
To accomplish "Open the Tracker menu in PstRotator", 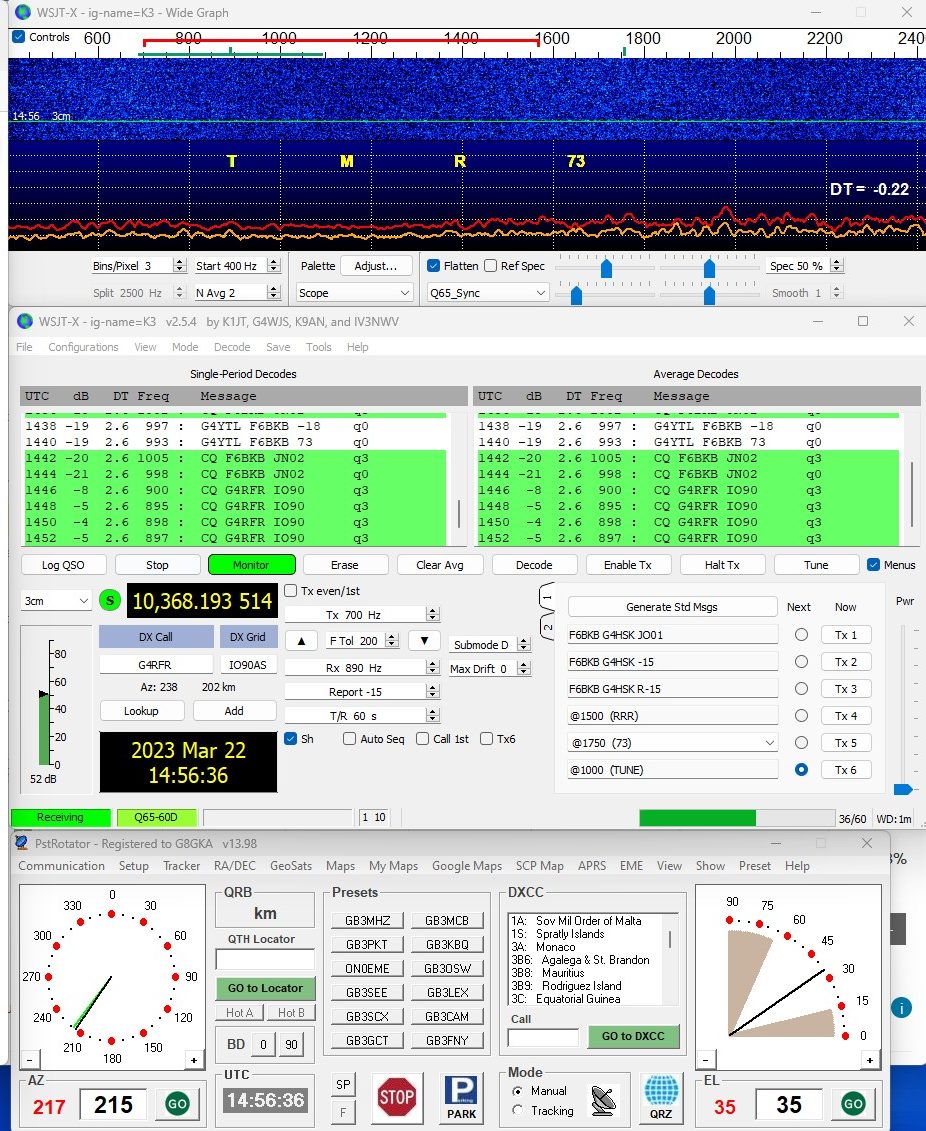I will [x=182, y=866].
